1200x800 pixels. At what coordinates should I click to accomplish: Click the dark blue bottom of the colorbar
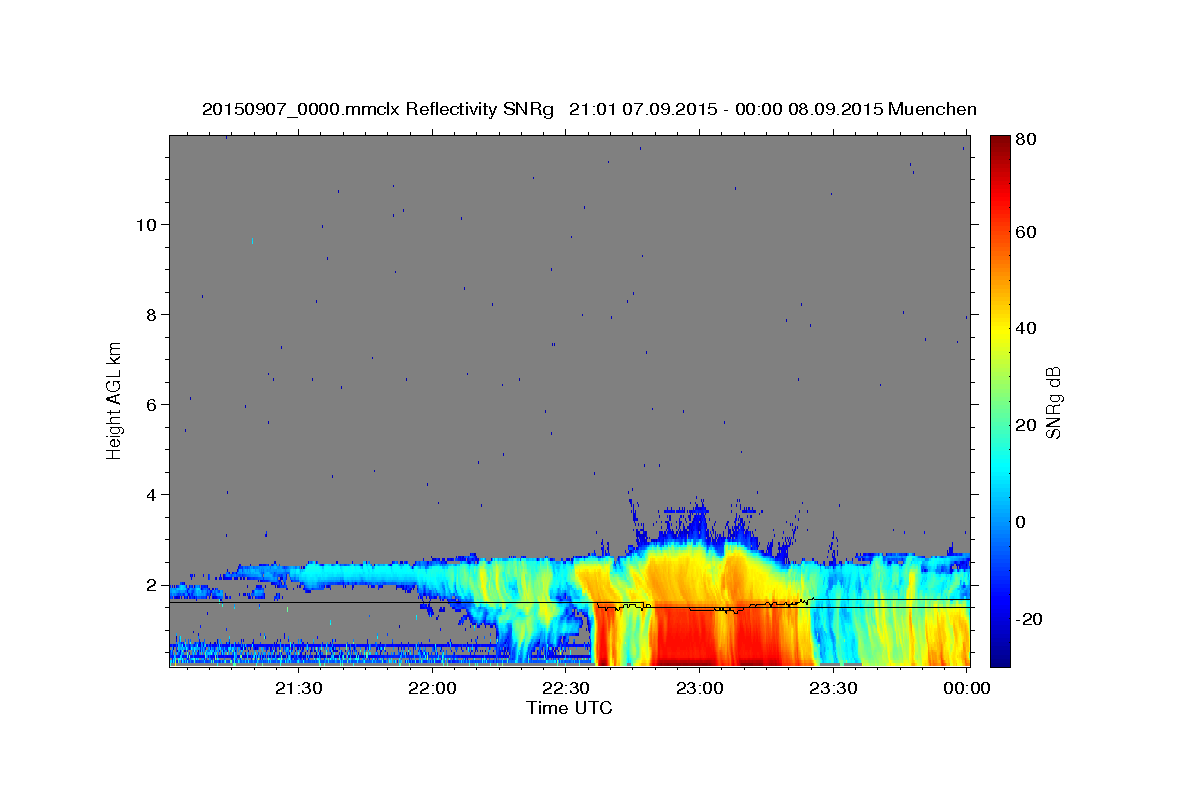point(1000,655)
